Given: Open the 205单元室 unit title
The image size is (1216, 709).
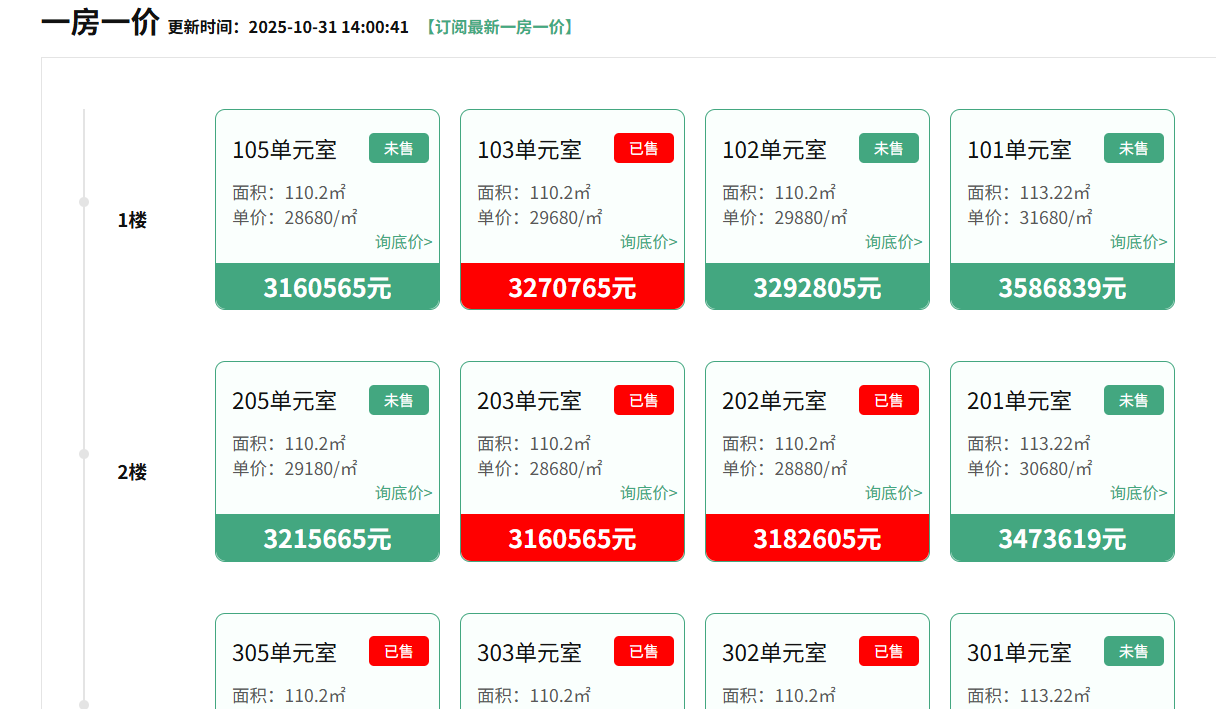Looking at the screenshot, I should coord(285,401).
